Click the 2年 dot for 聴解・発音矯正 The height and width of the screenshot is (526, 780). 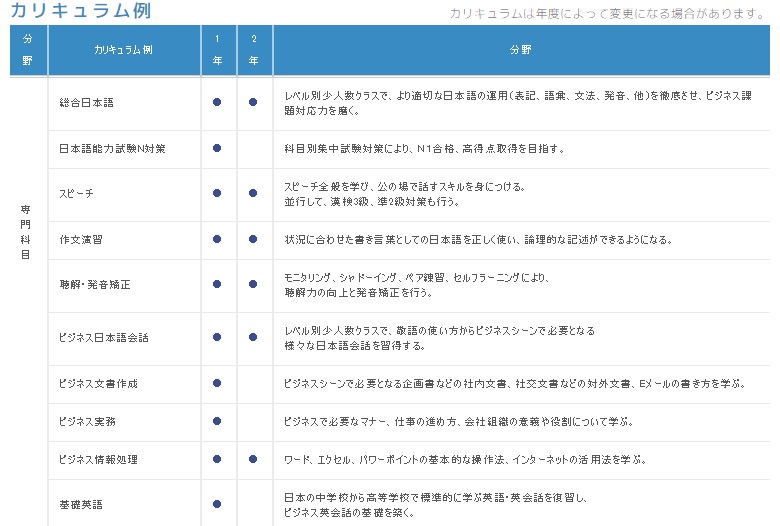coord(254,285)
